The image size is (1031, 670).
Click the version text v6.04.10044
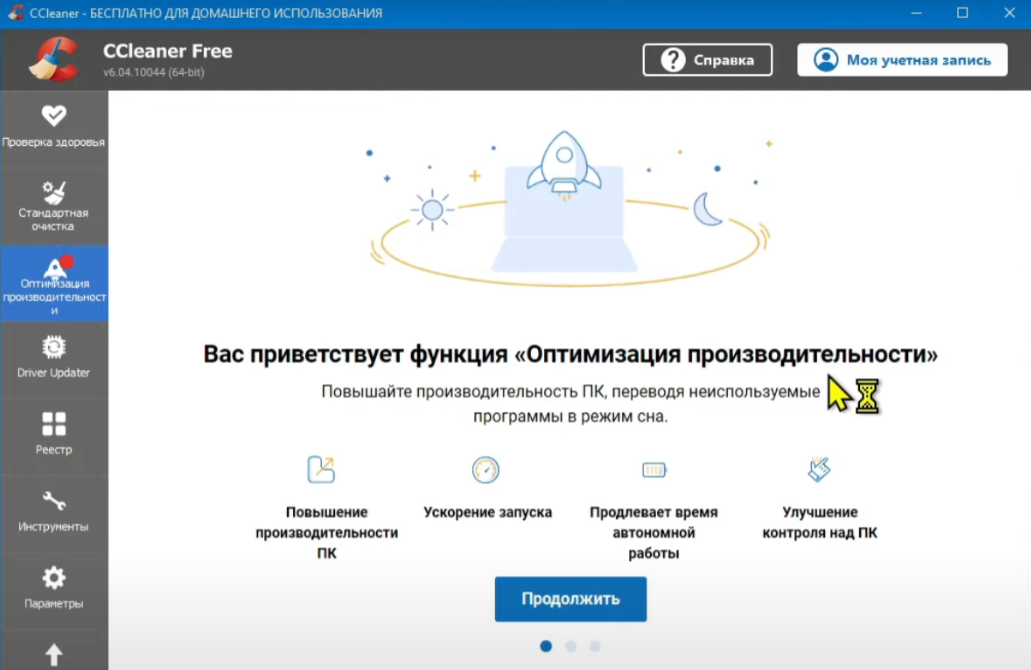pyautogui.click(x=154, y=72)
